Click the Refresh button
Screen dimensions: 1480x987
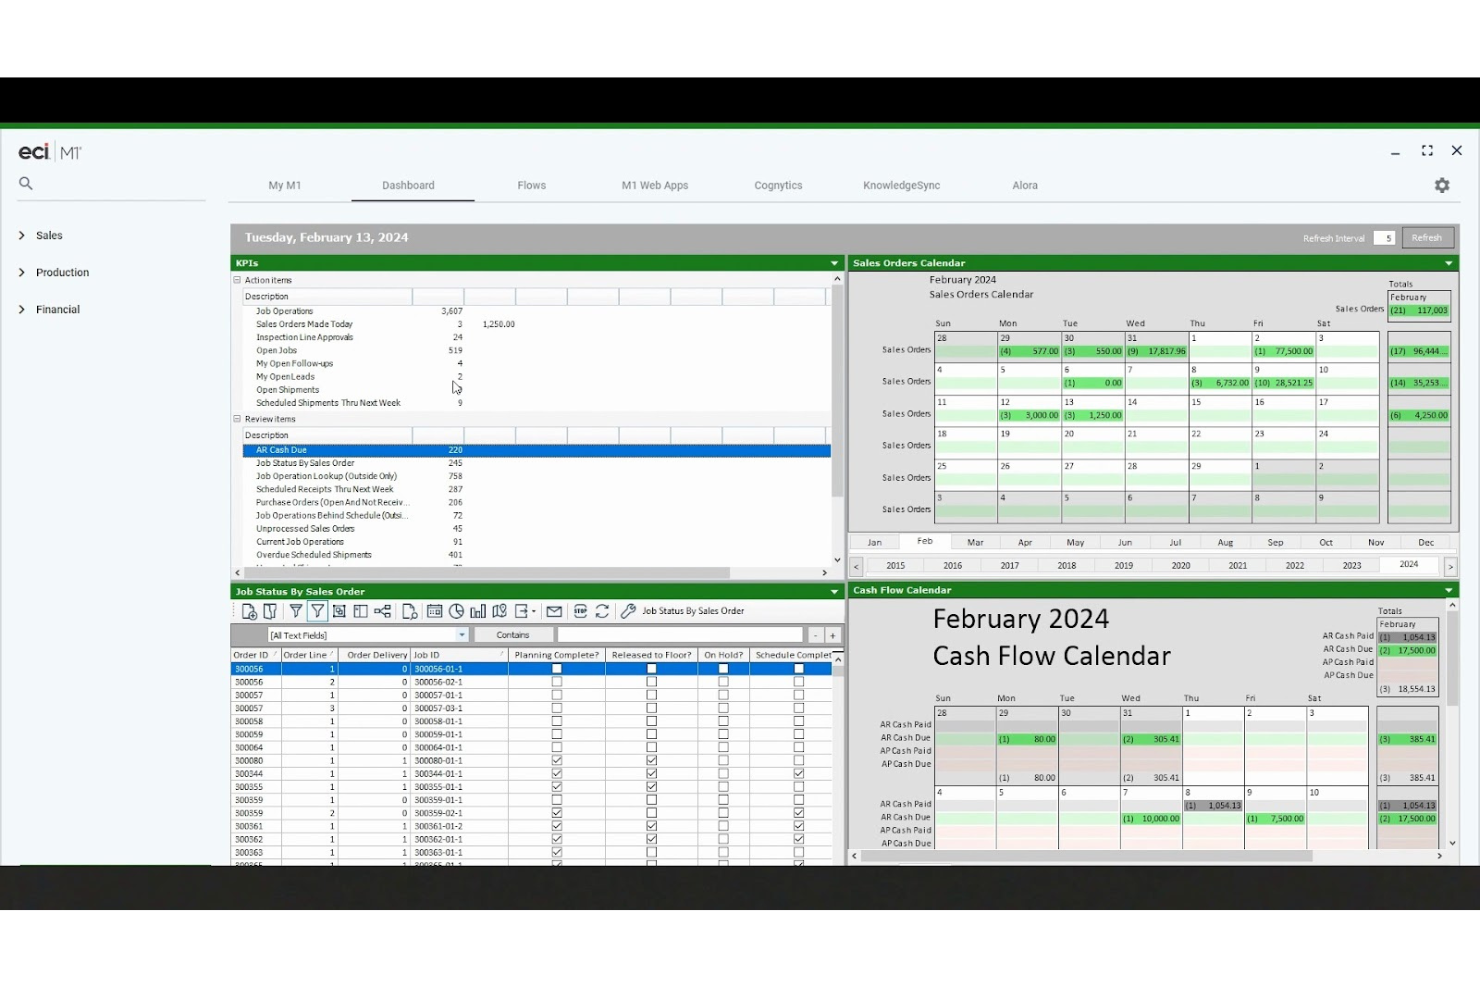[x=1427, y=238]
